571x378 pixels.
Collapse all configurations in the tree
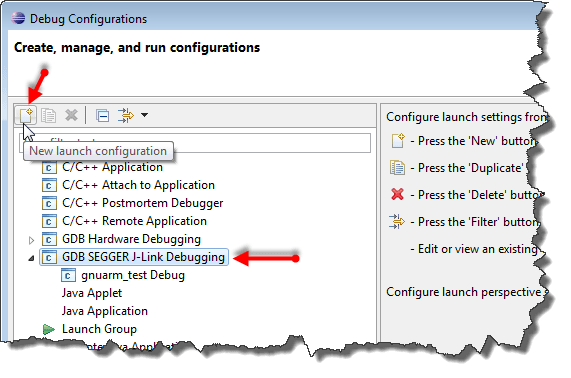(x=102, y=116)
